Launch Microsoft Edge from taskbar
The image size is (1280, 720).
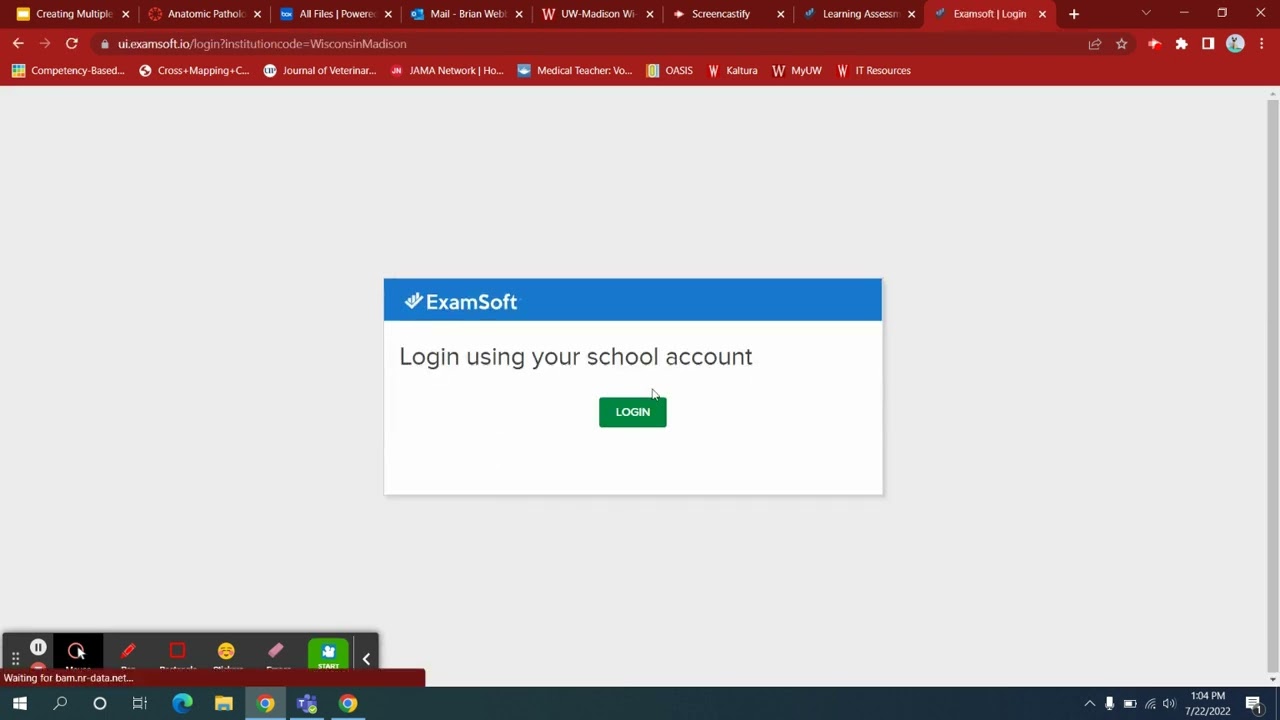(182, 704)
